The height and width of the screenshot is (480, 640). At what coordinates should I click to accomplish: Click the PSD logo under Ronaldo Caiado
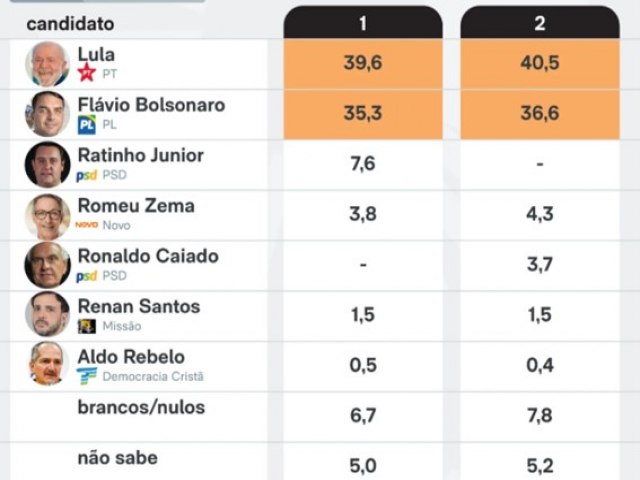(86, 276)
